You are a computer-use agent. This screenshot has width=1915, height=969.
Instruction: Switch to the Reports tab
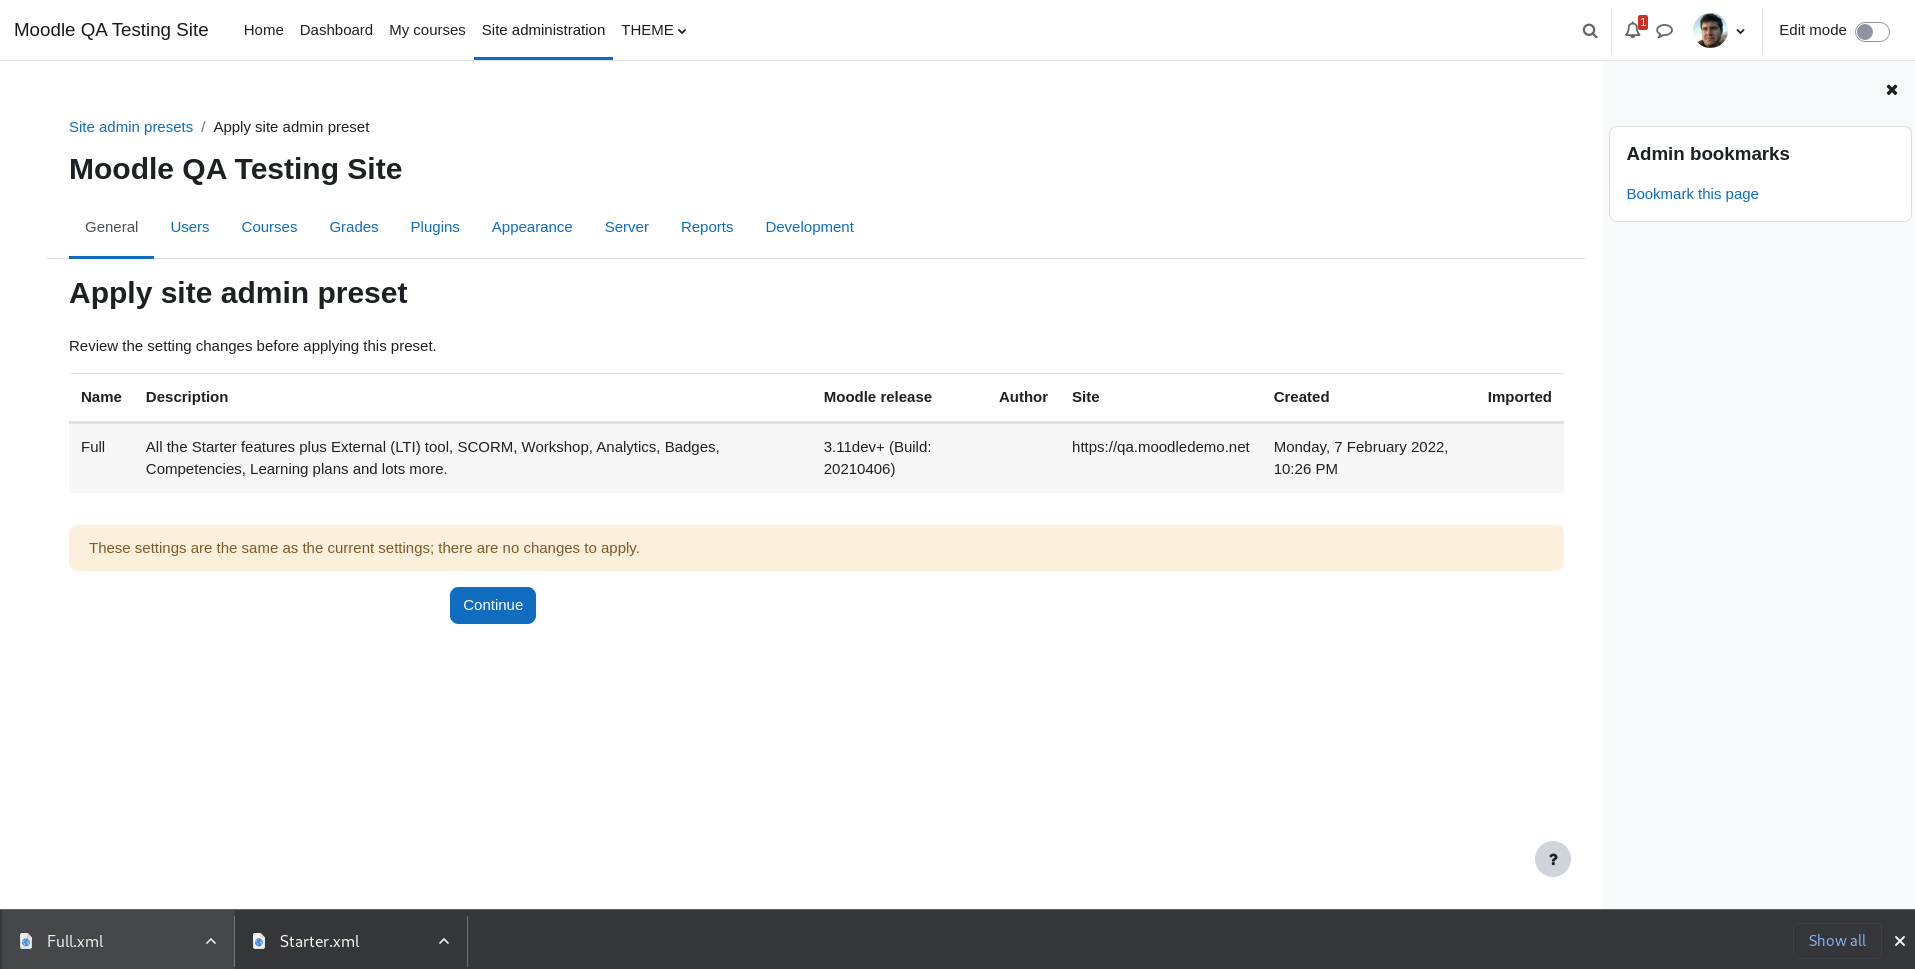pyautogui.click(x=707, y=227)
